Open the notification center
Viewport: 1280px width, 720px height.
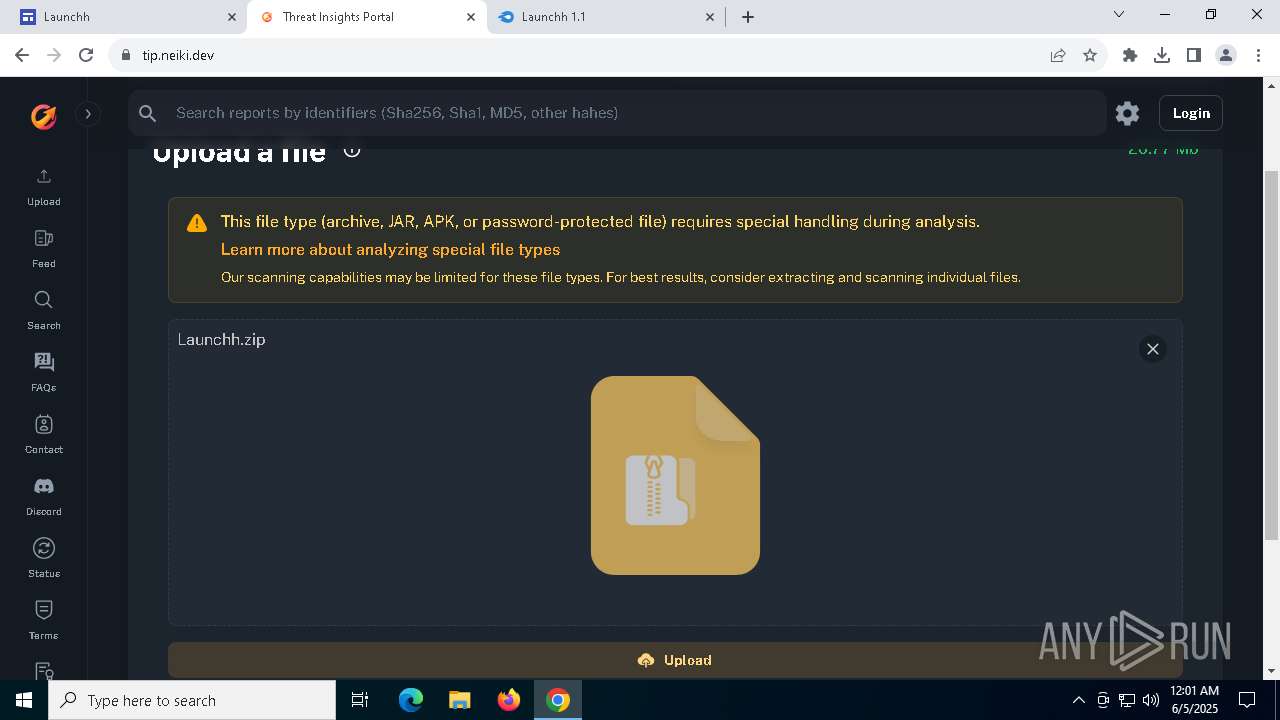tap(1247, 700)
